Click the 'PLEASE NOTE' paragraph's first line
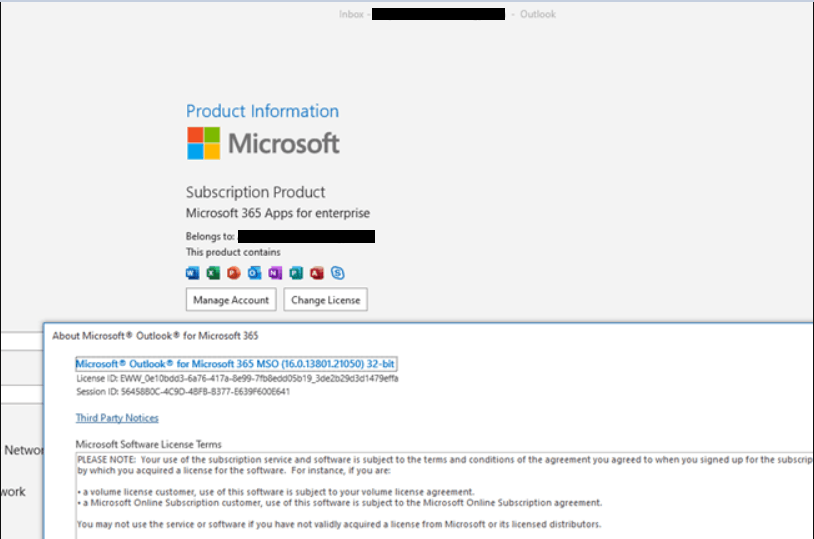Viewport: 814px width, 539px height. (x=445, y=460)
